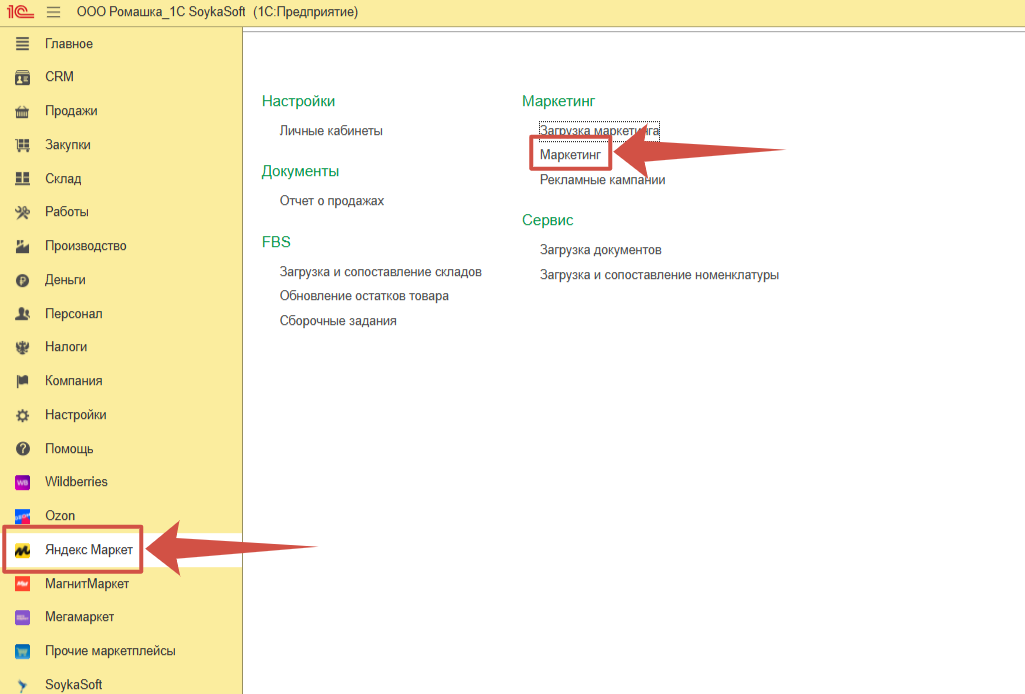Click the Продажи basket icon

pos(22,111)
